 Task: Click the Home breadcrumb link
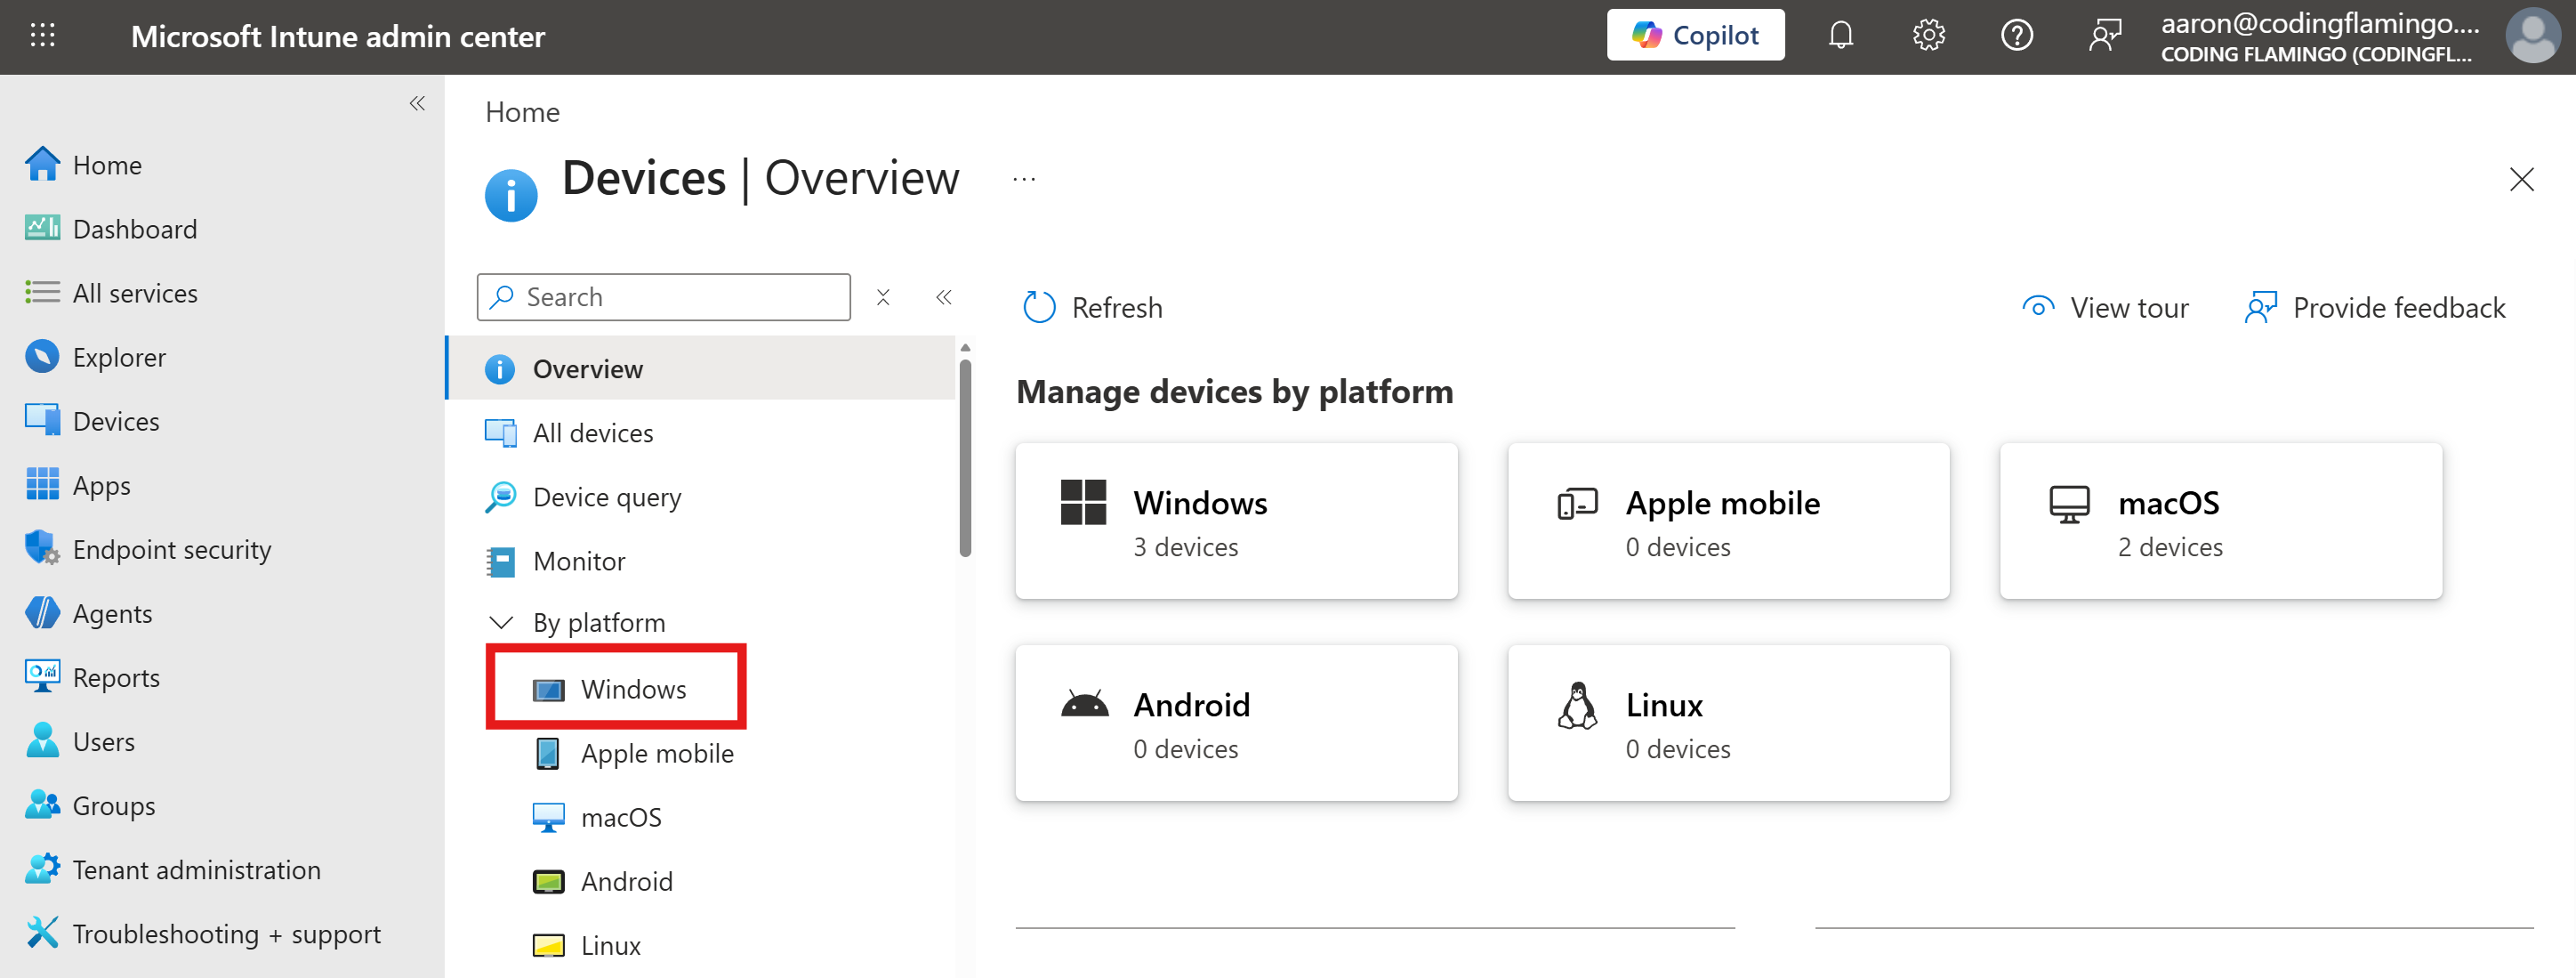tap(522, 112)
